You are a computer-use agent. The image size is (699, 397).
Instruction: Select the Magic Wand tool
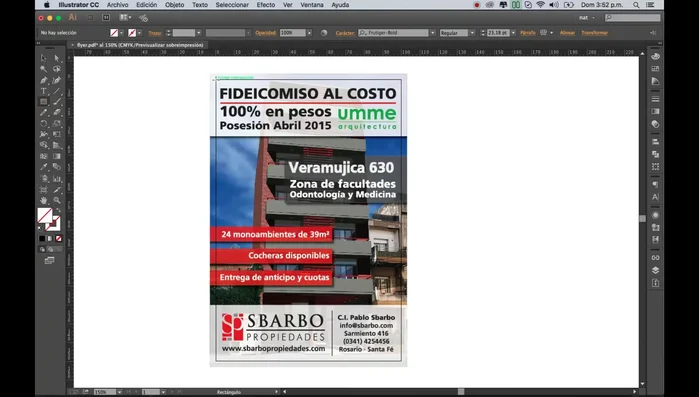tap(44, 69)
